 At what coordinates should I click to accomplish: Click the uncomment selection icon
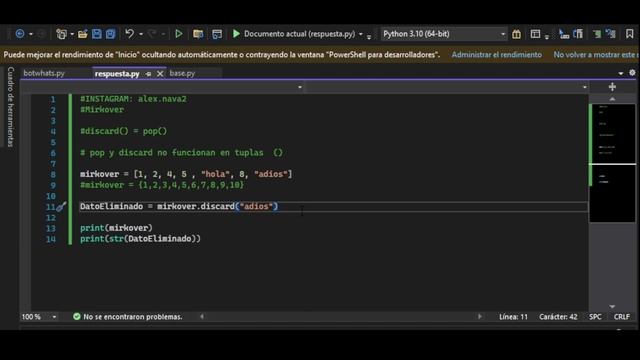pyautogui.click(x=611, y=34)
